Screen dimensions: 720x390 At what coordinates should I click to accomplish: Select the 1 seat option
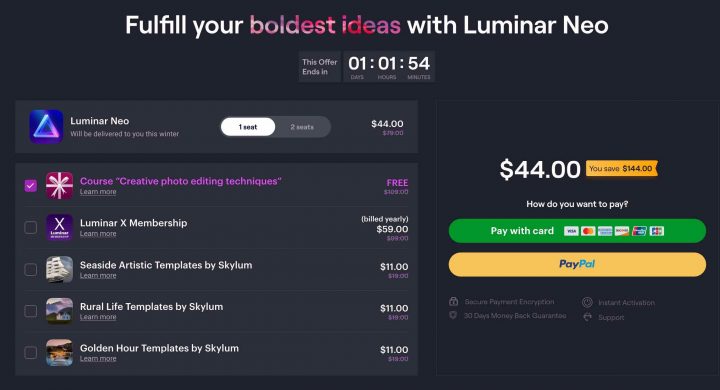pyautogui.click(x=248, y=127)
